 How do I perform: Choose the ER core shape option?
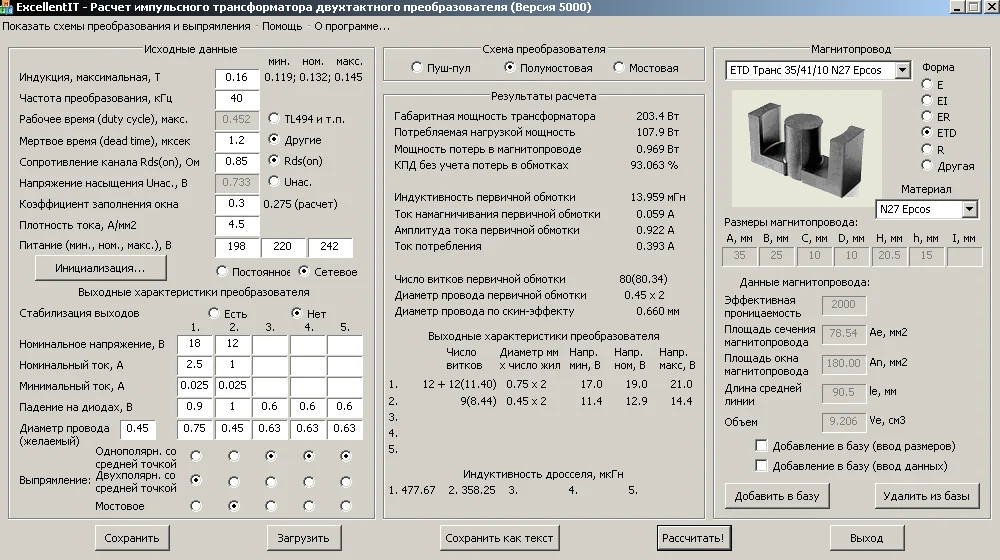pos(927,117)
